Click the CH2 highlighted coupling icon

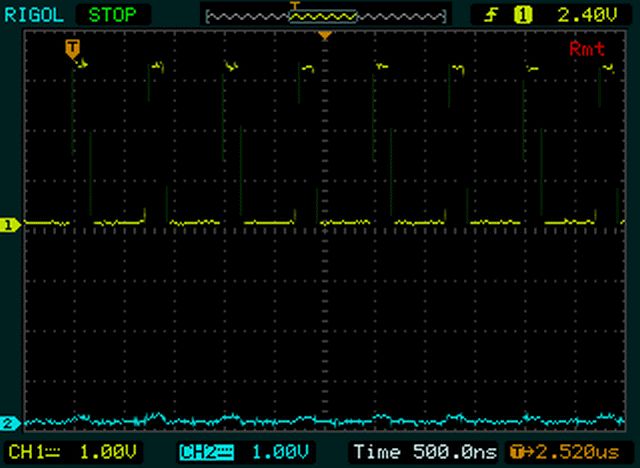click(207, 452)
